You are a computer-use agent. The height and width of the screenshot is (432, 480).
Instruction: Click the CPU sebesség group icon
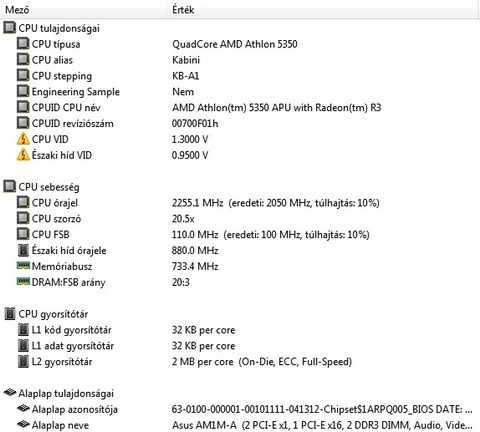(x=10, y=187)
